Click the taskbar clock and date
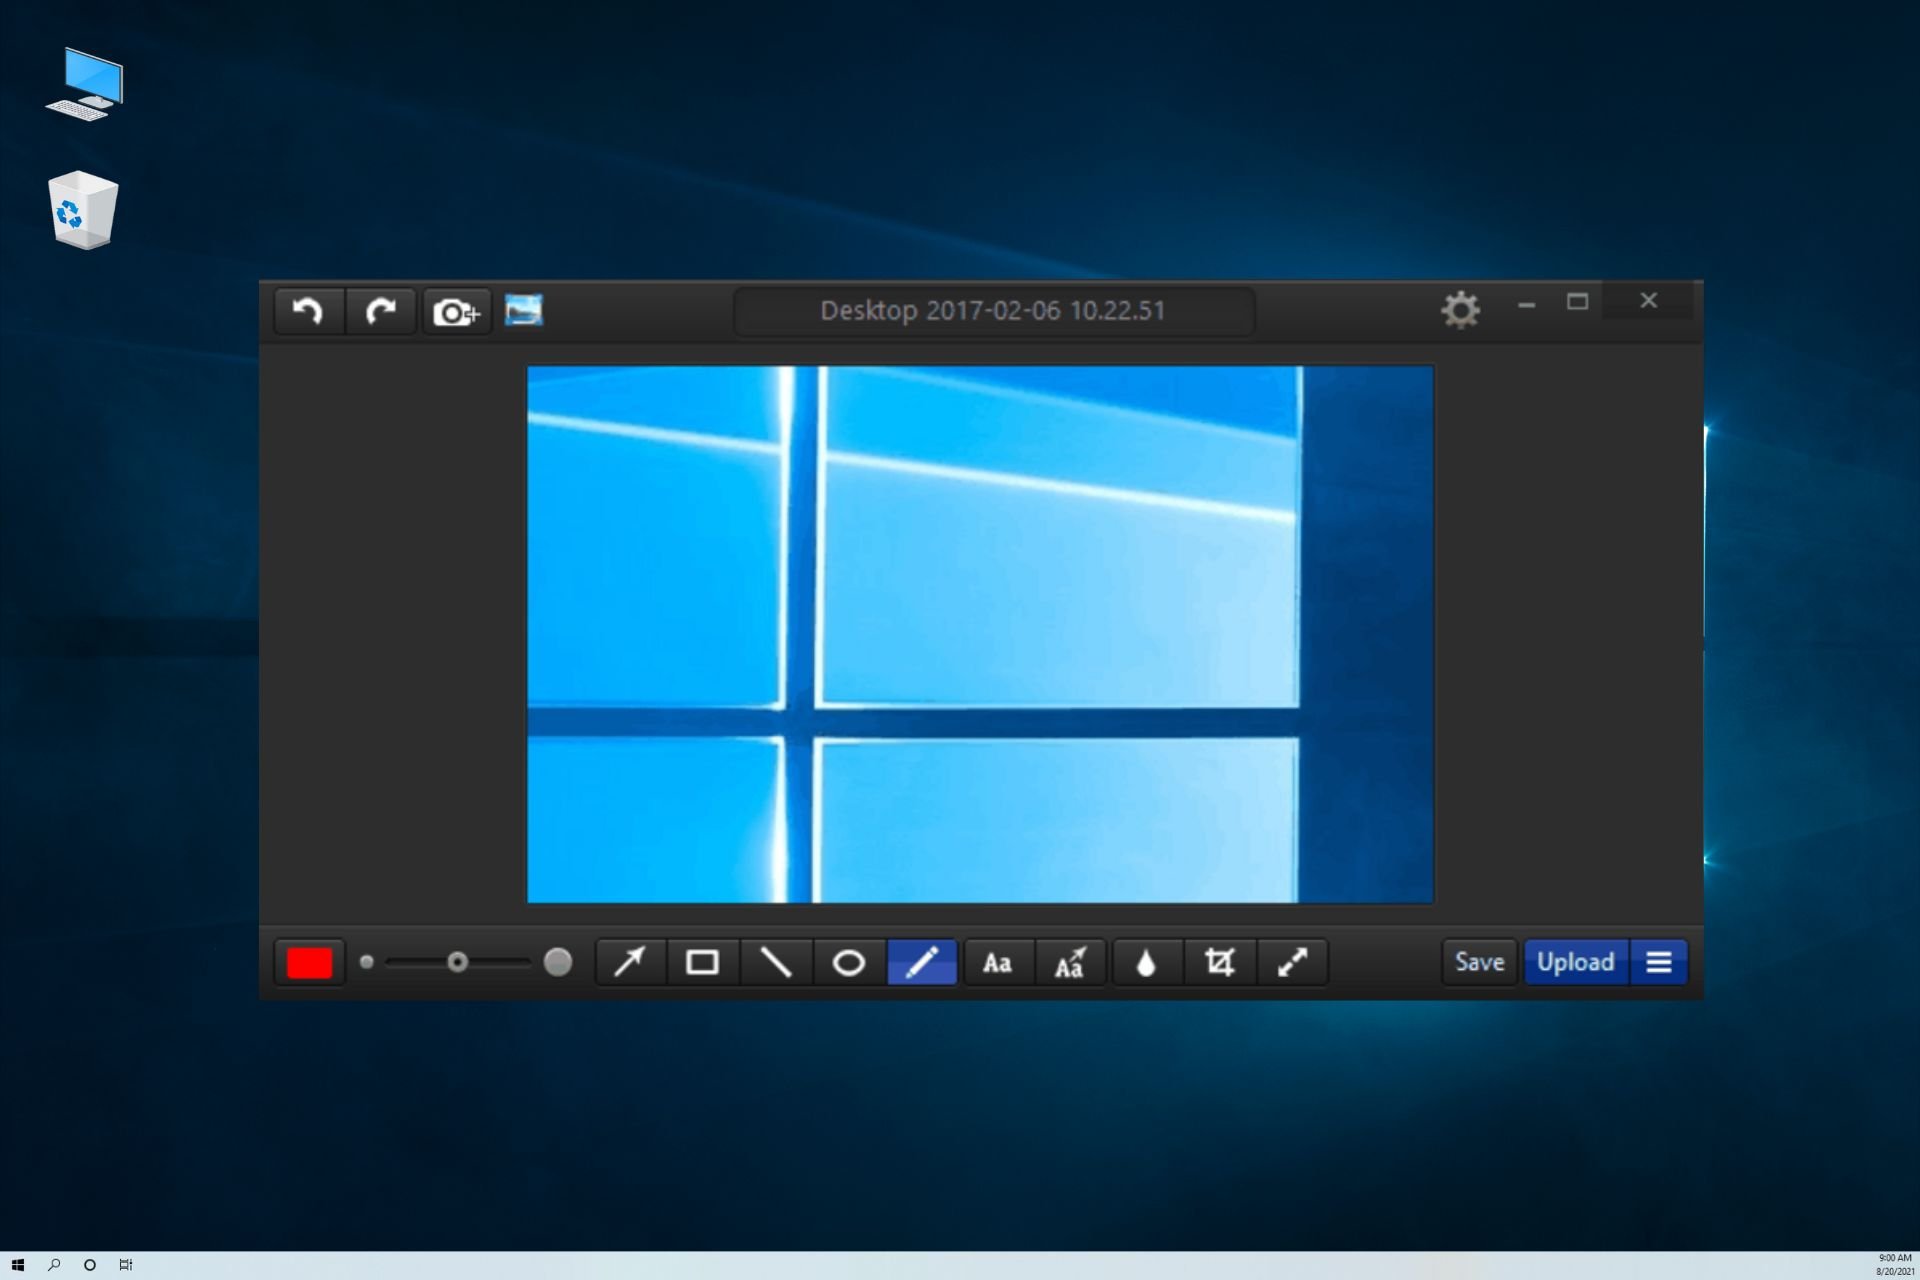1920x1280 pixels. (x=1894, y=1265)
